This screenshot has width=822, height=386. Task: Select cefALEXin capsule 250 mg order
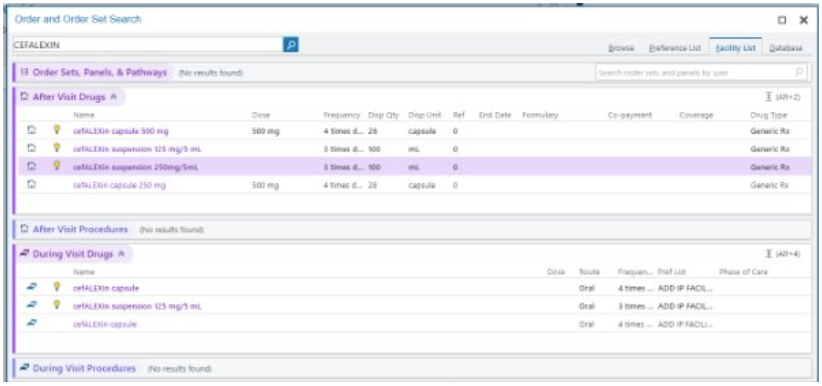120,185
